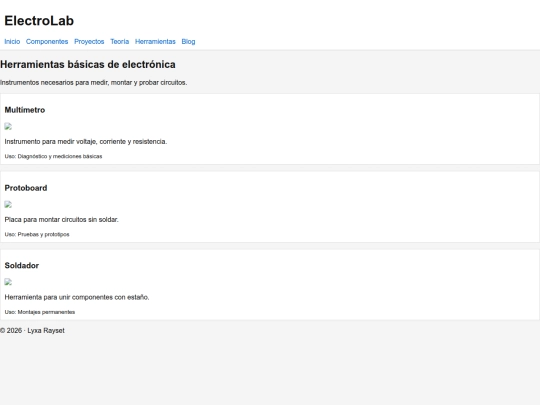
Task: Visit the Blog link
Action: 188,41
